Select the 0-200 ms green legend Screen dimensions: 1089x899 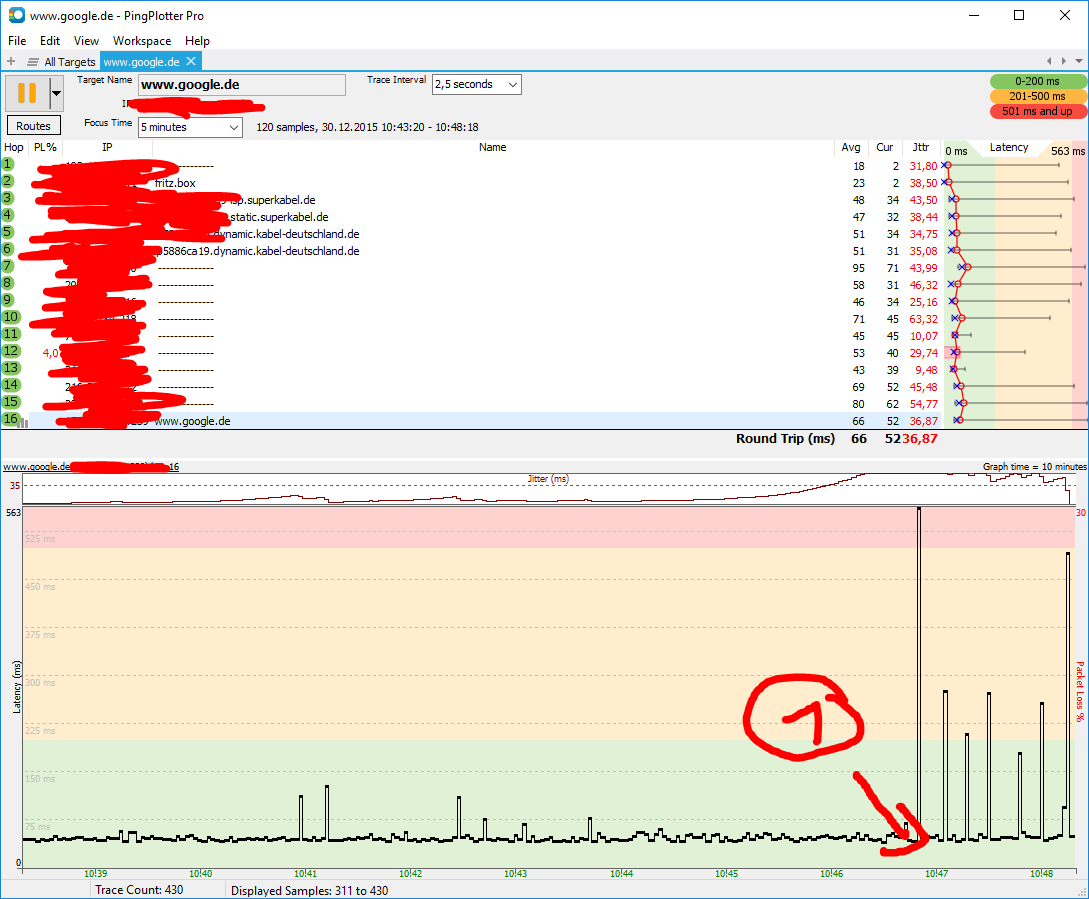tap(1038, 81)
